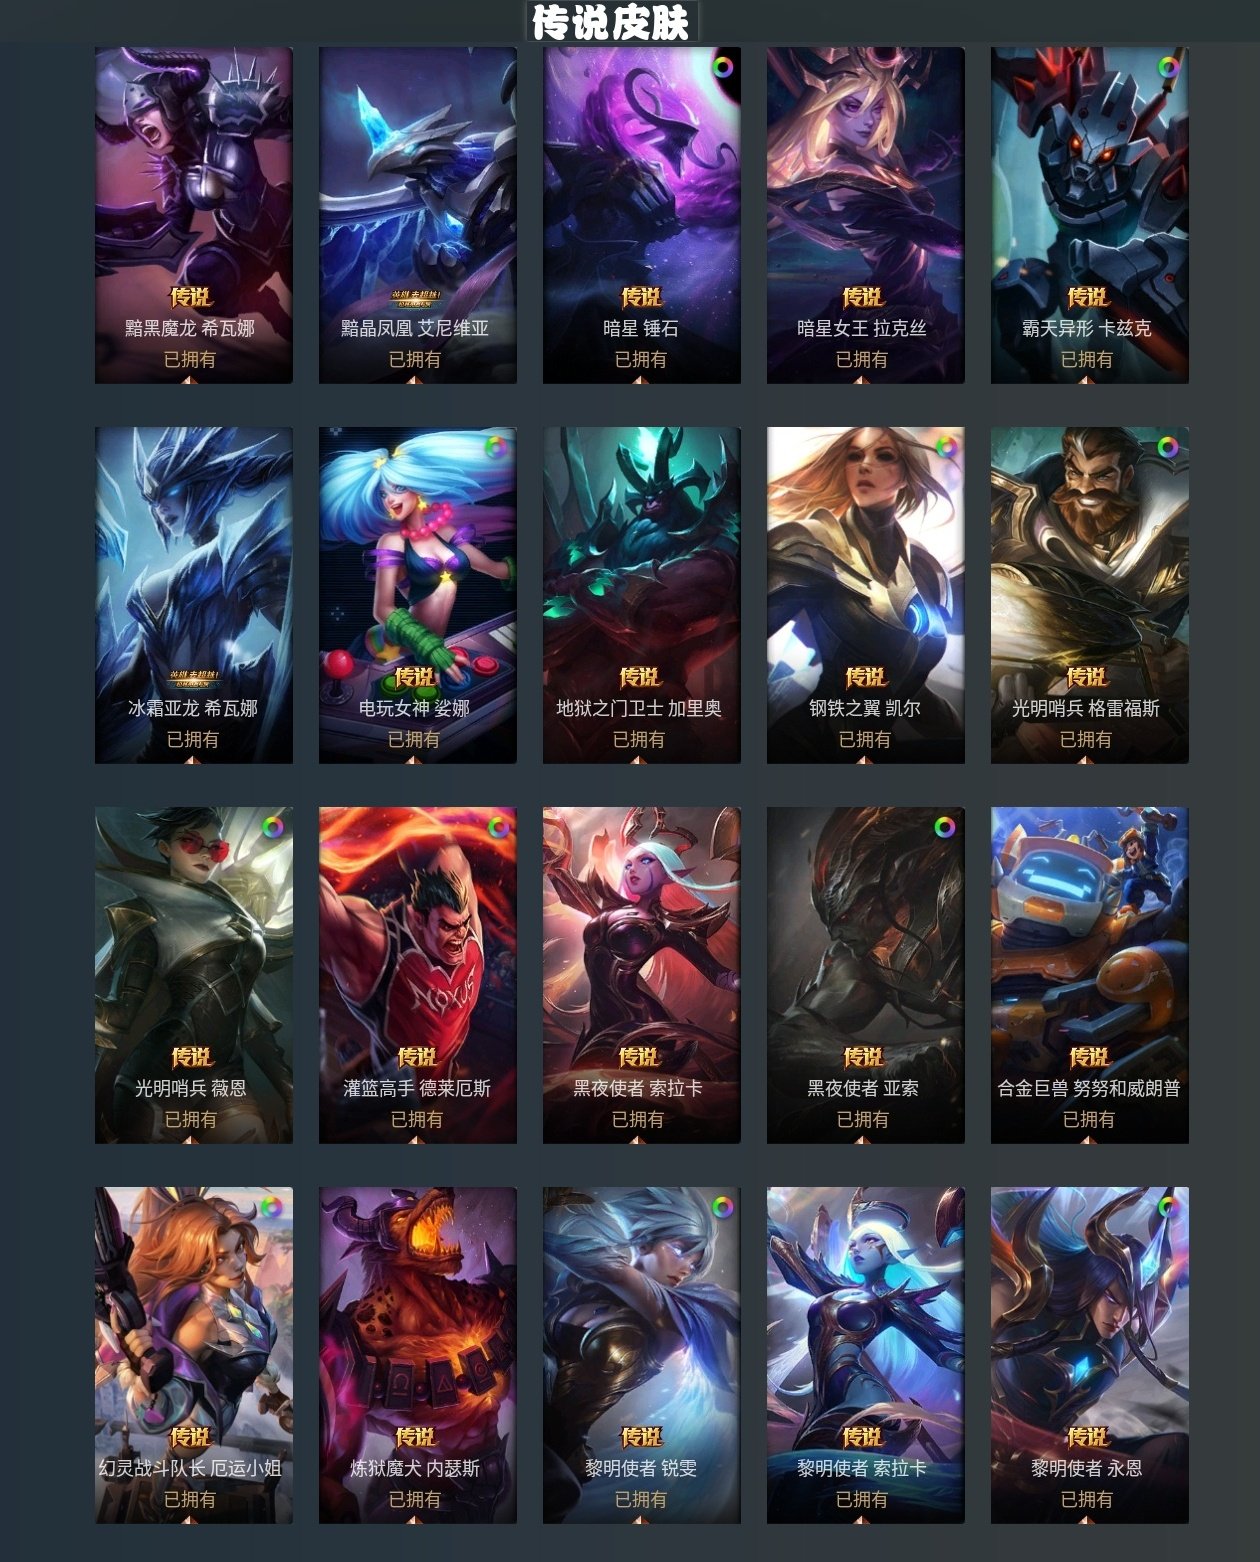Open 地狱之门卫士 加里奥 skin artwork
Screen dimensions: 1260x1562
point(642,595)
